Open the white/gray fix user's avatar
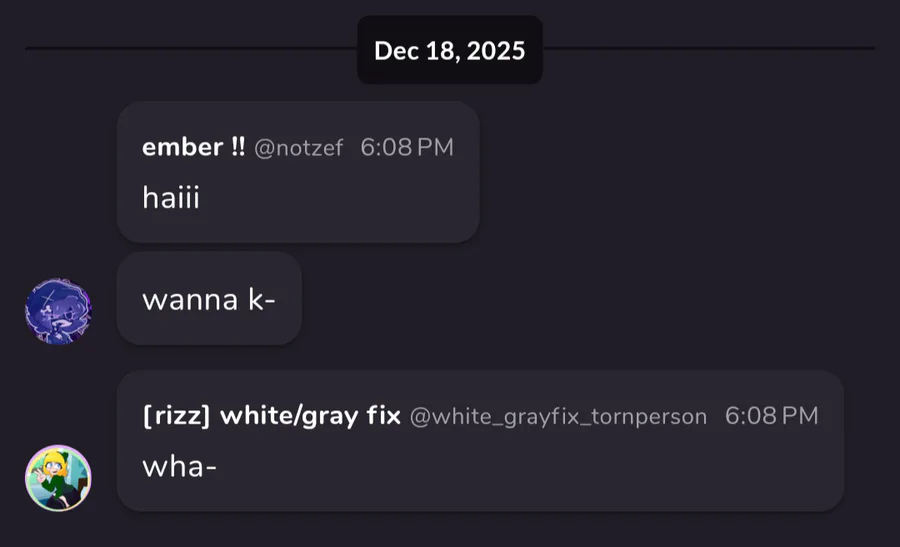 (58, 478)
